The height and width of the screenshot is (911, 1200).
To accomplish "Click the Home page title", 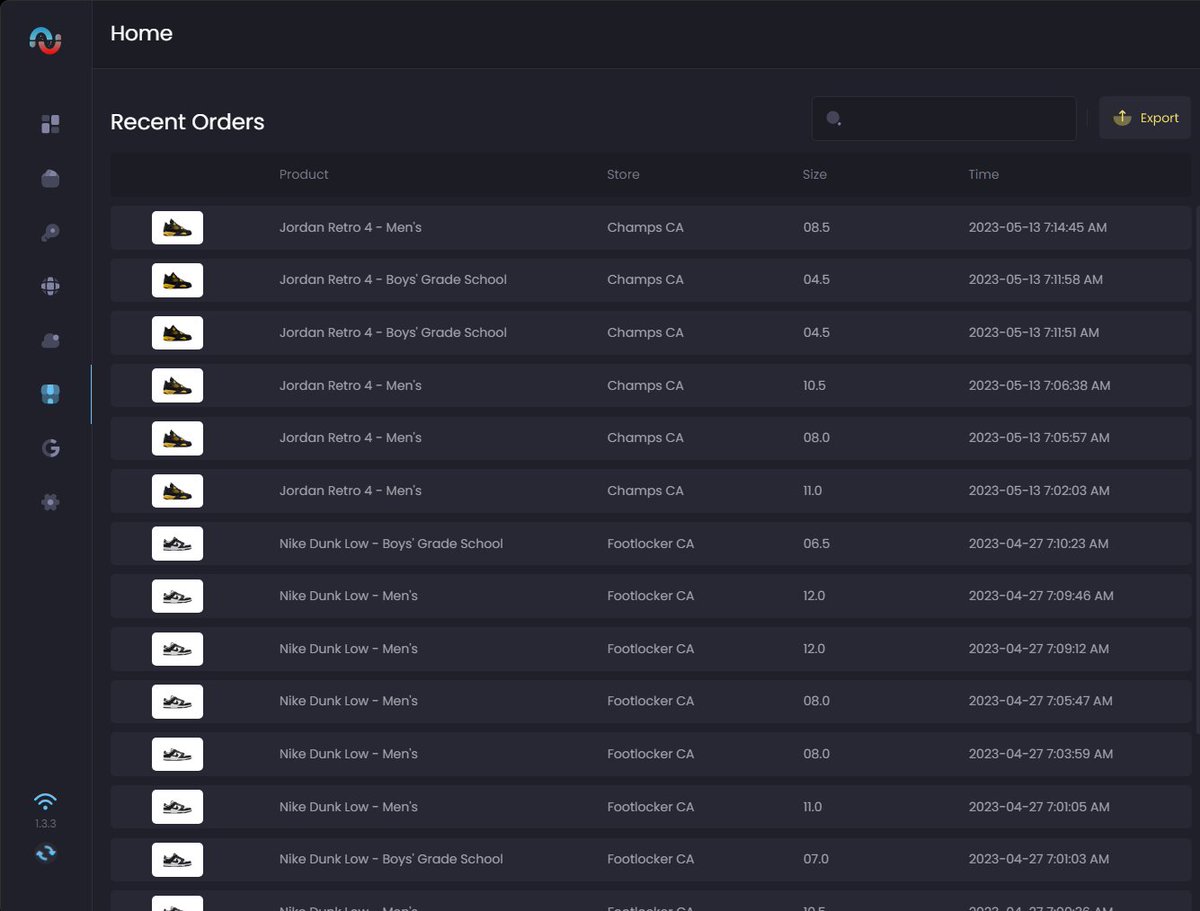I will (x=141, y=33).
